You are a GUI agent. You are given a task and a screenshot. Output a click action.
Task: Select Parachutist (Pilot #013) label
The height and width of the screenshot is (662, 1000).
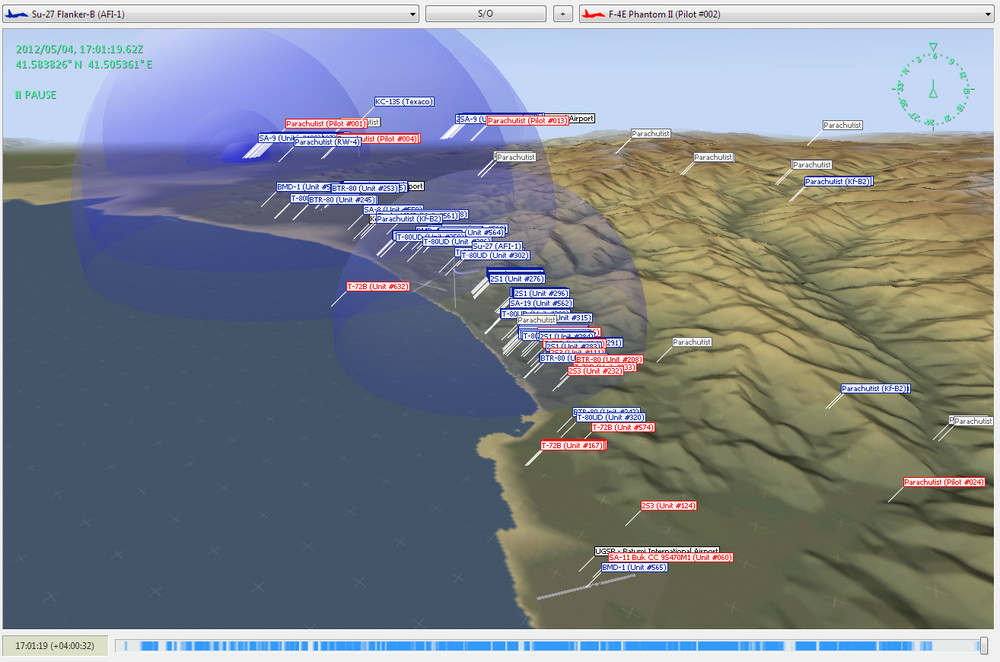[527, 121]
